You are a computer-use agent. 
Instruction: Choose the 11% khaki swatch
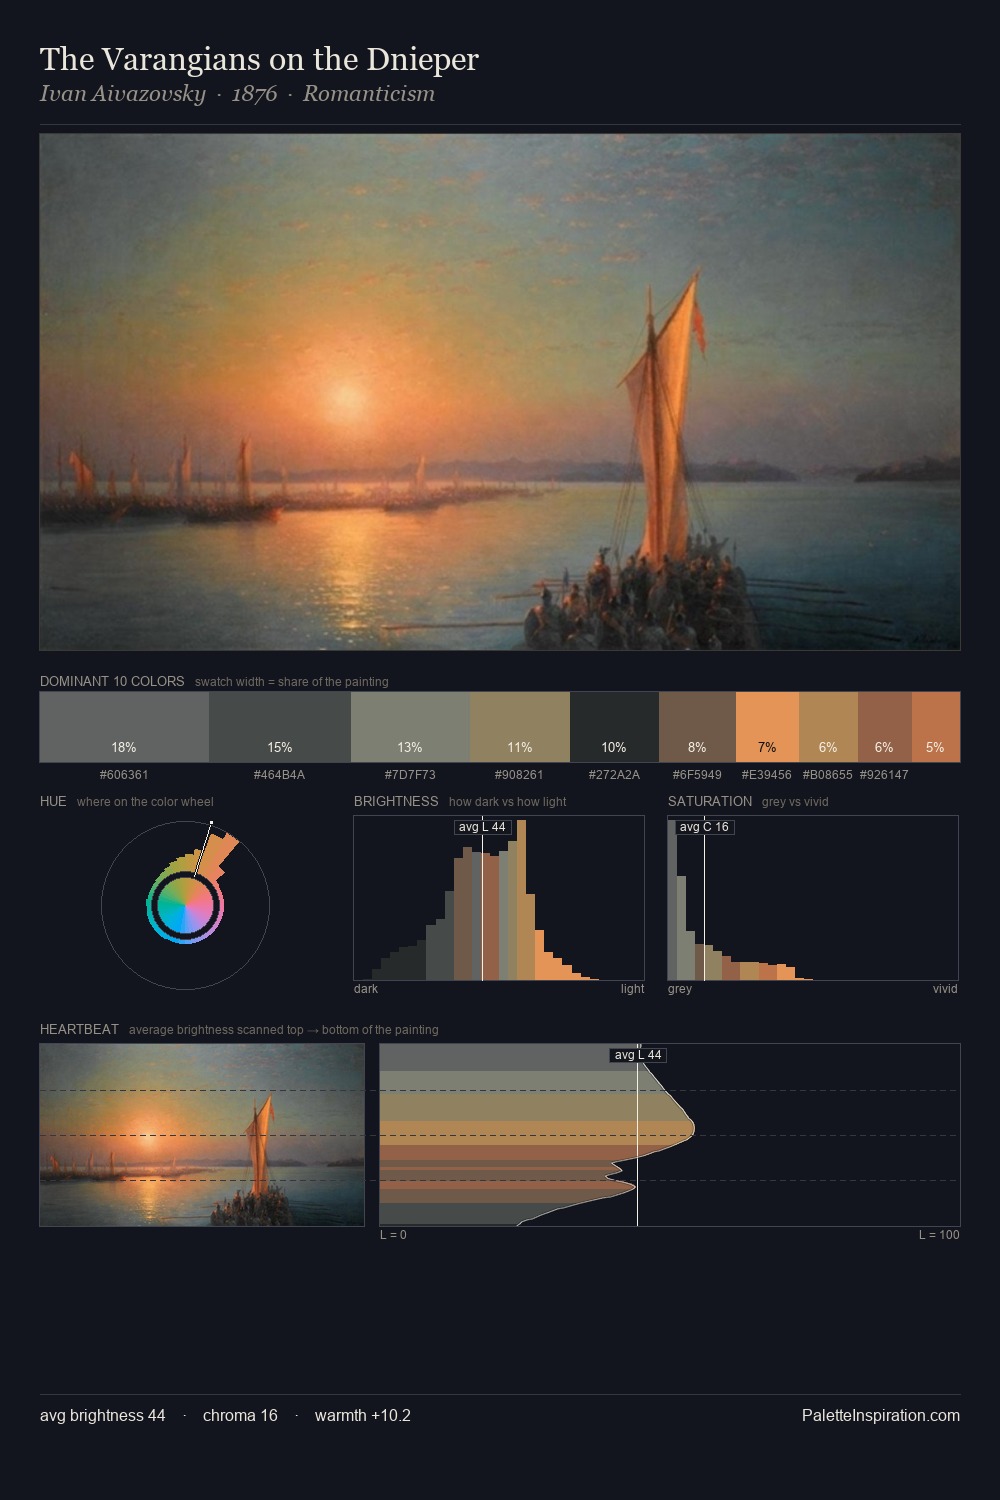point(520,727)
